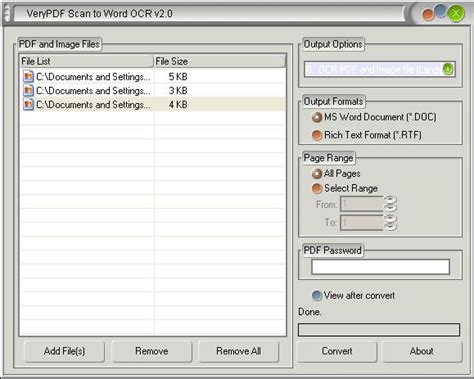Image resolution: width=474 pixels, height=379 pixels.
Task: Click the To page spinner arrows
Action: click(390, 222)
